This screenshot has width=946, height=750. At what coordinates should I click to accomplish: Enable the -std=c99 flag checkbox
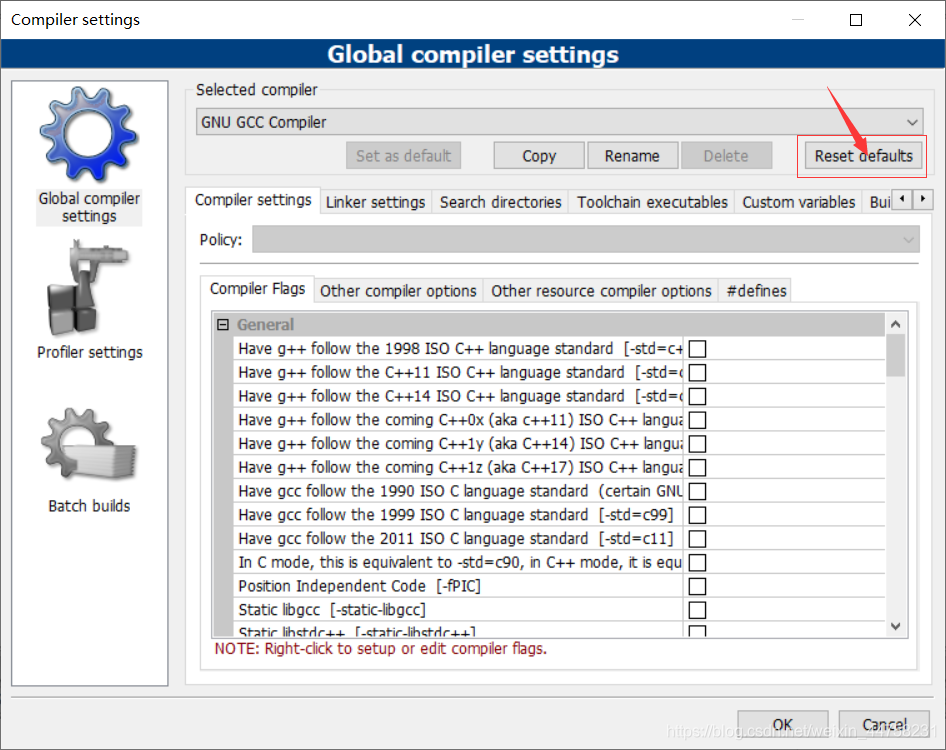(x=697, y=515)
